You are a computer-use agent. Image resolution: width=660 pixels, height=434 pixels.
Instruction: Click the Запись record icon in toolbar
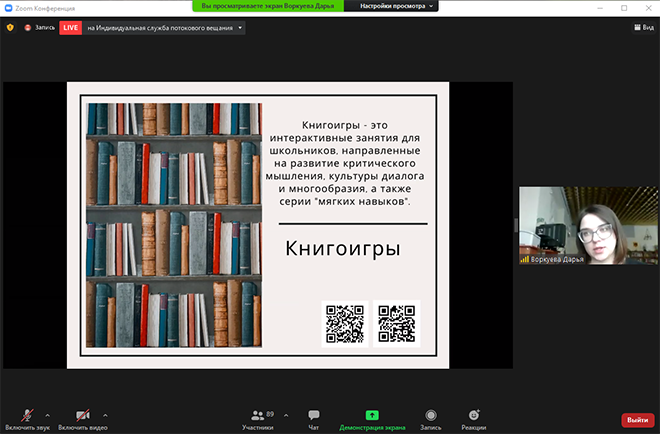[430, 418]
